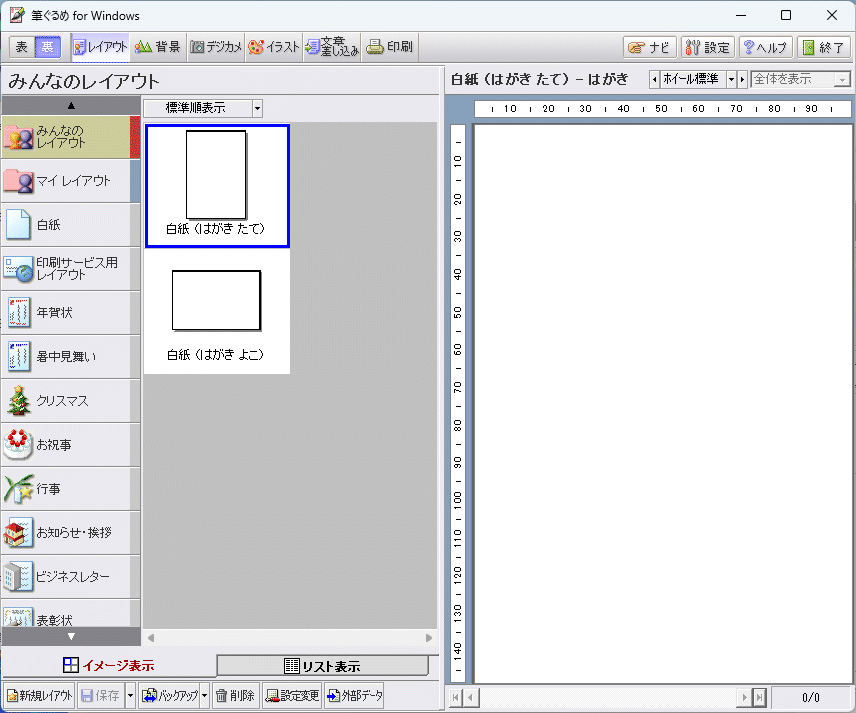Click the horizontal ruler at 50
Viewport: 856px width, 713px height.
(x=661, y=109)
